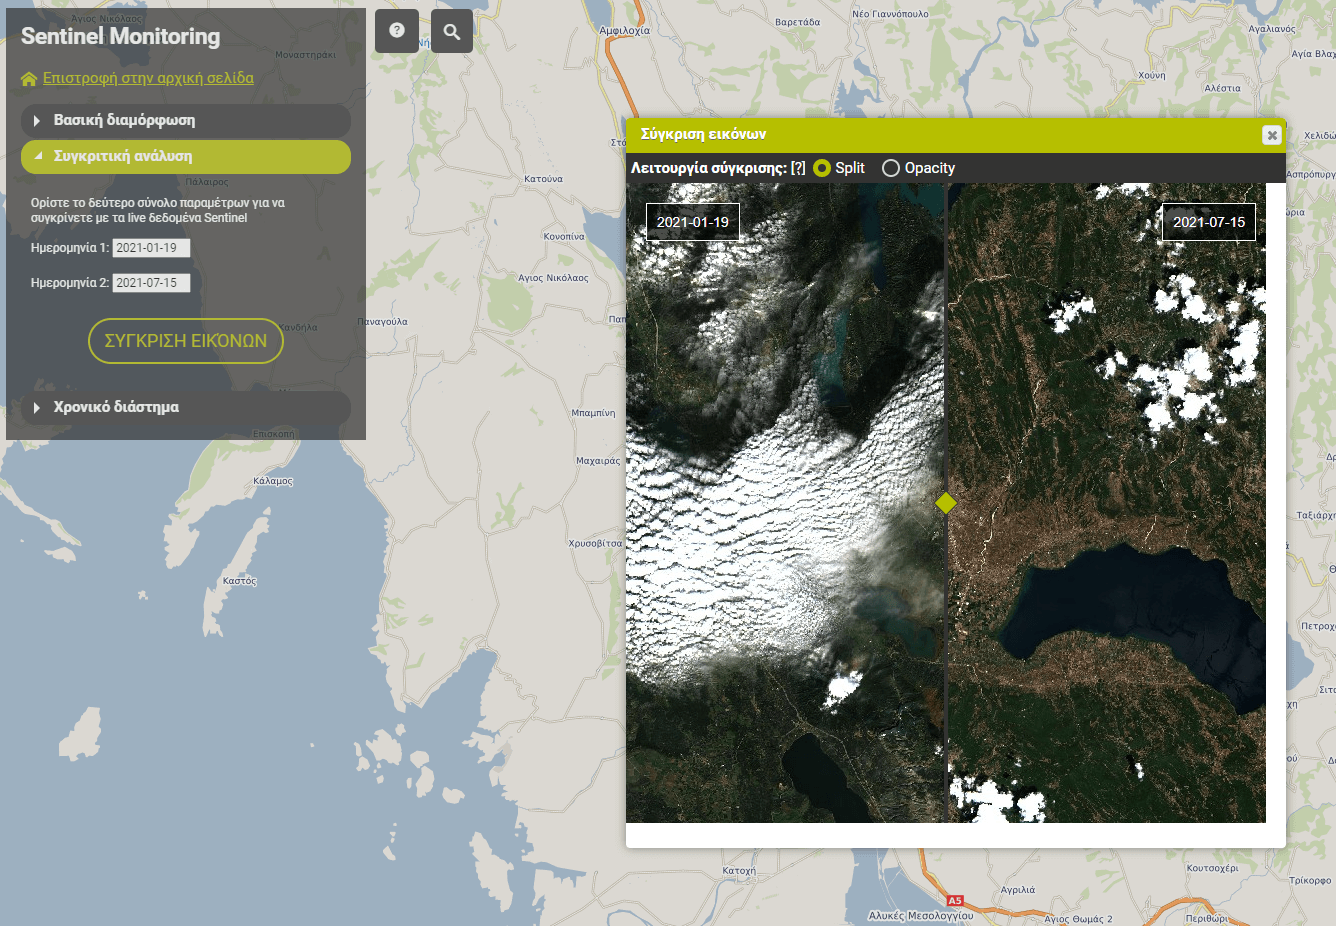Click the Χούνη map label
Viewport: 1336px width, 926px height.
1152,76
